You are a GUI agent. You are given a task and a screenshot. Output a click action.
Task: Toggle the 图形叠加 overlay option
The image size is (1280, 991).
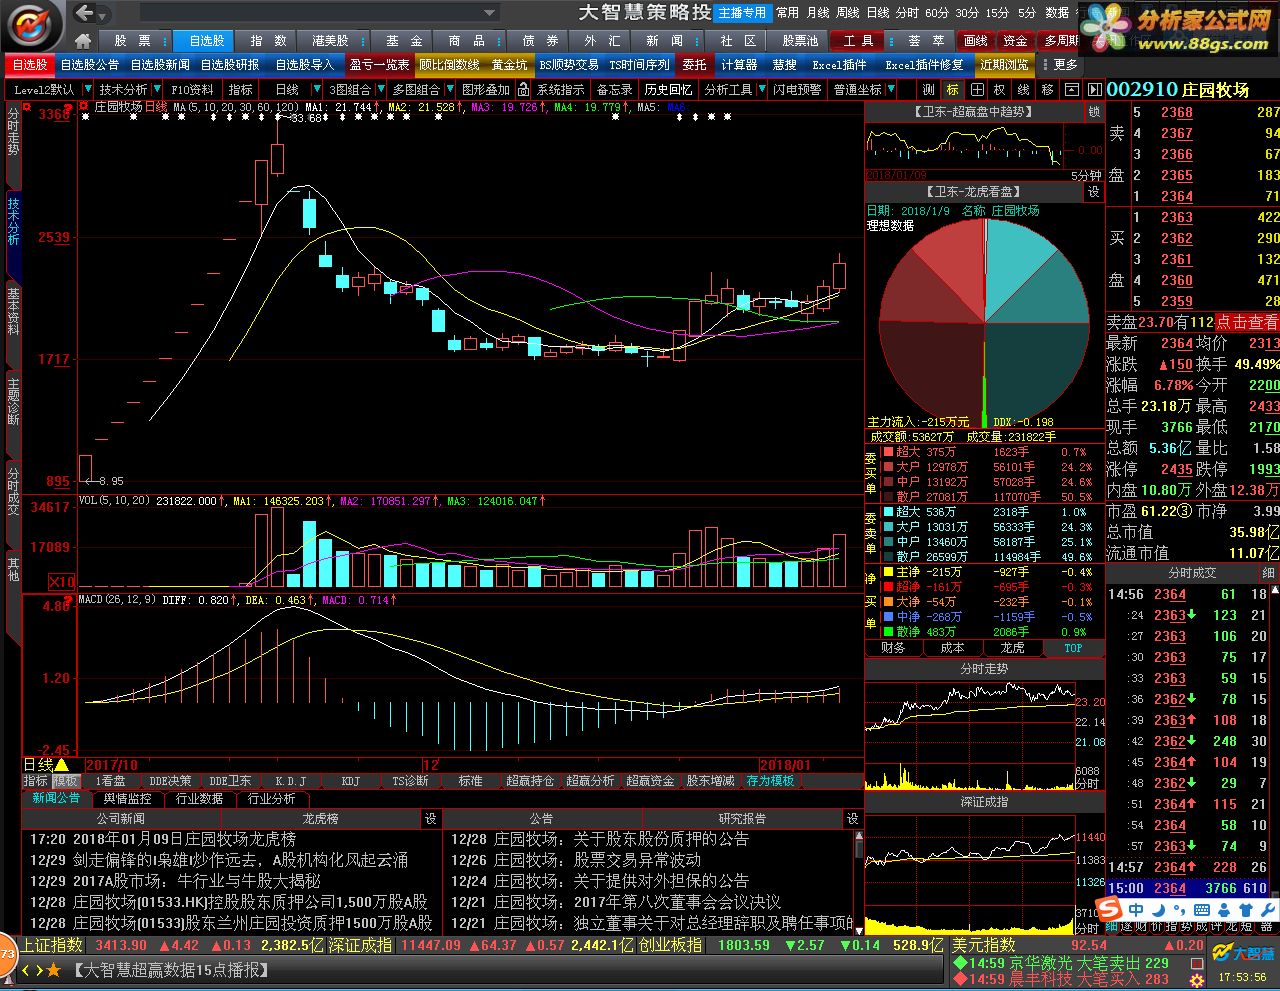click(486, 89)
